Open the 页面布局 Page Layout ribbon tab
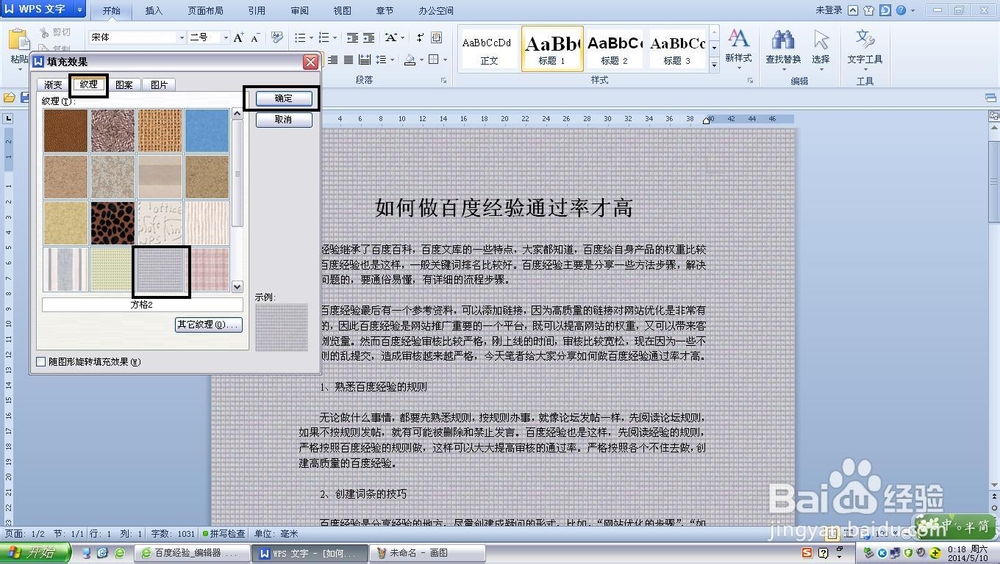Viewport: 1000px width, 564px height. click(x=205, y=10)
